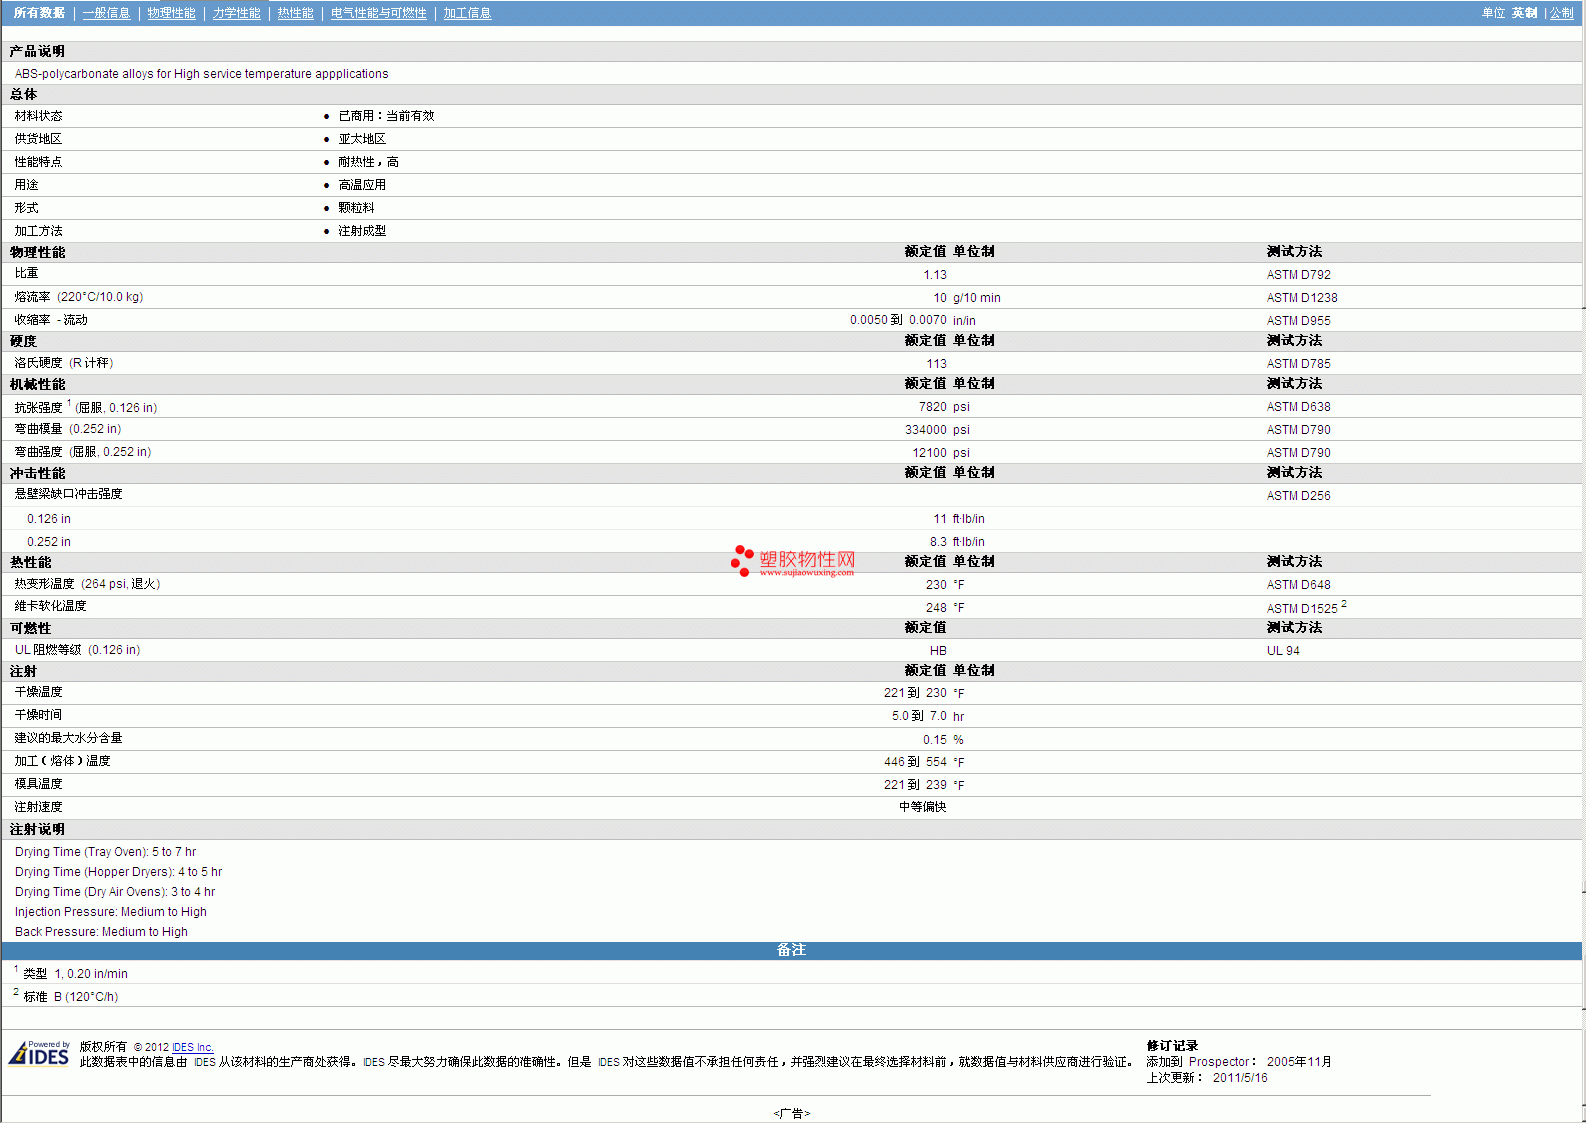This screenshot has width=1586, height=1123.
Task: Click the Powered by IDES logo
Action: [39, 1054]
